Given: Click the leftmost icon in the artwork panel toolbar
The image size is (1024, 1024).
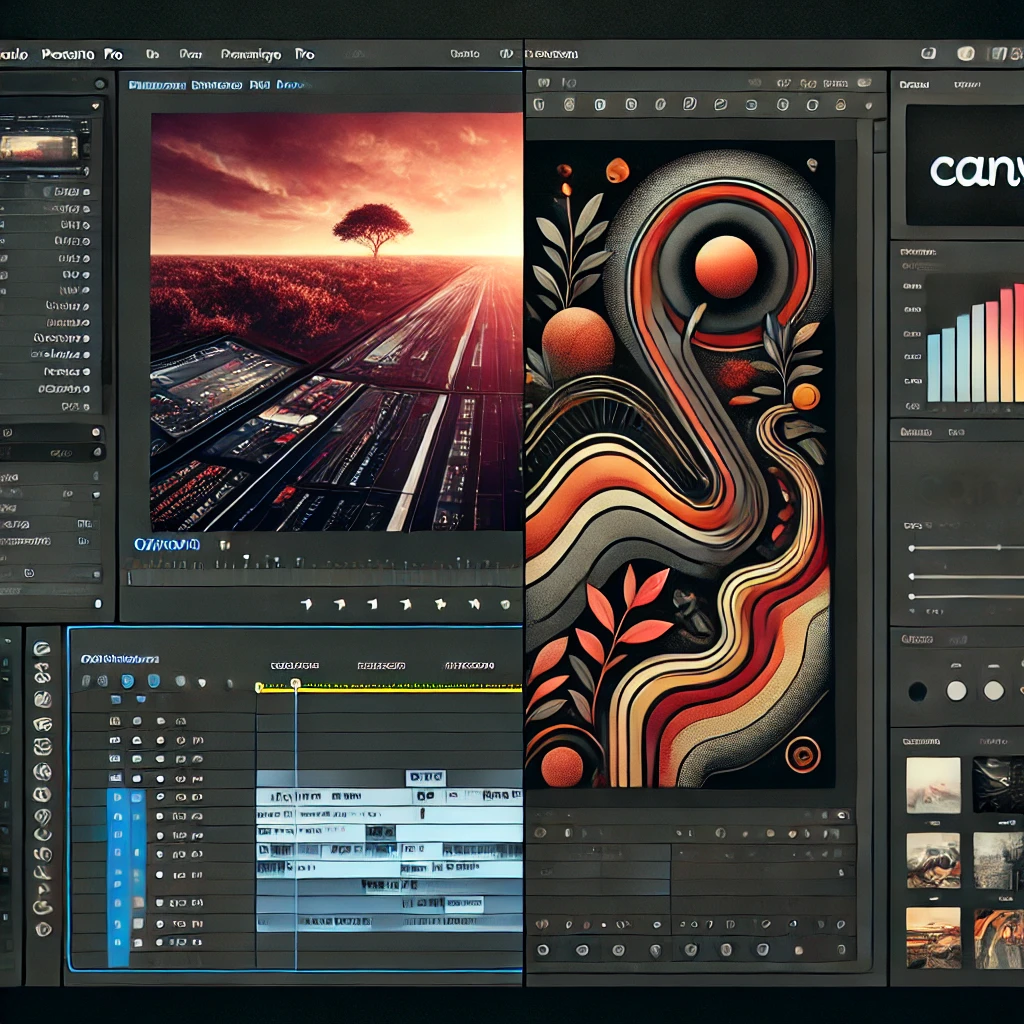Looking at the screenshot, I should click(x=539, y=104).
